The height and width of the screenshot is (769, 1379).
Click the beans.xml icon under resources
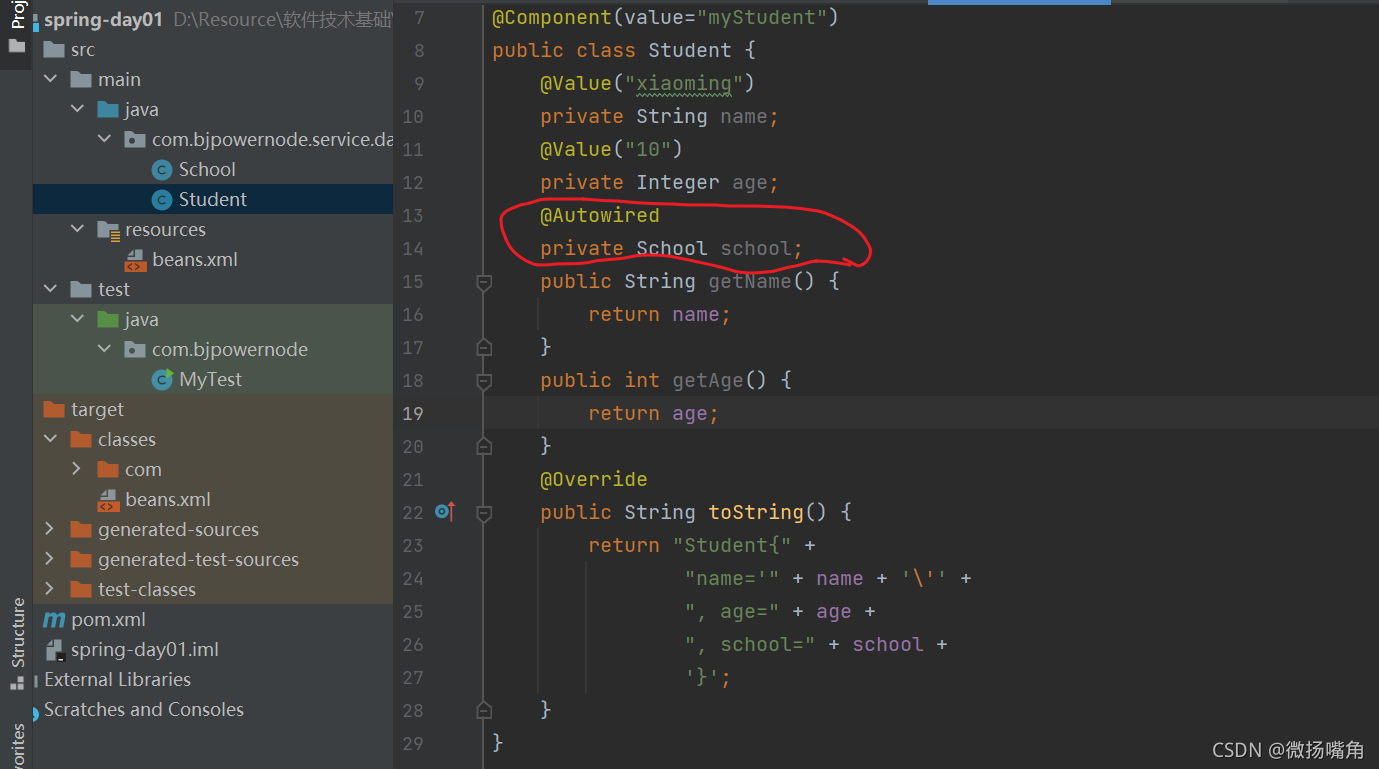pyautogui.click(x=135, y=260)
